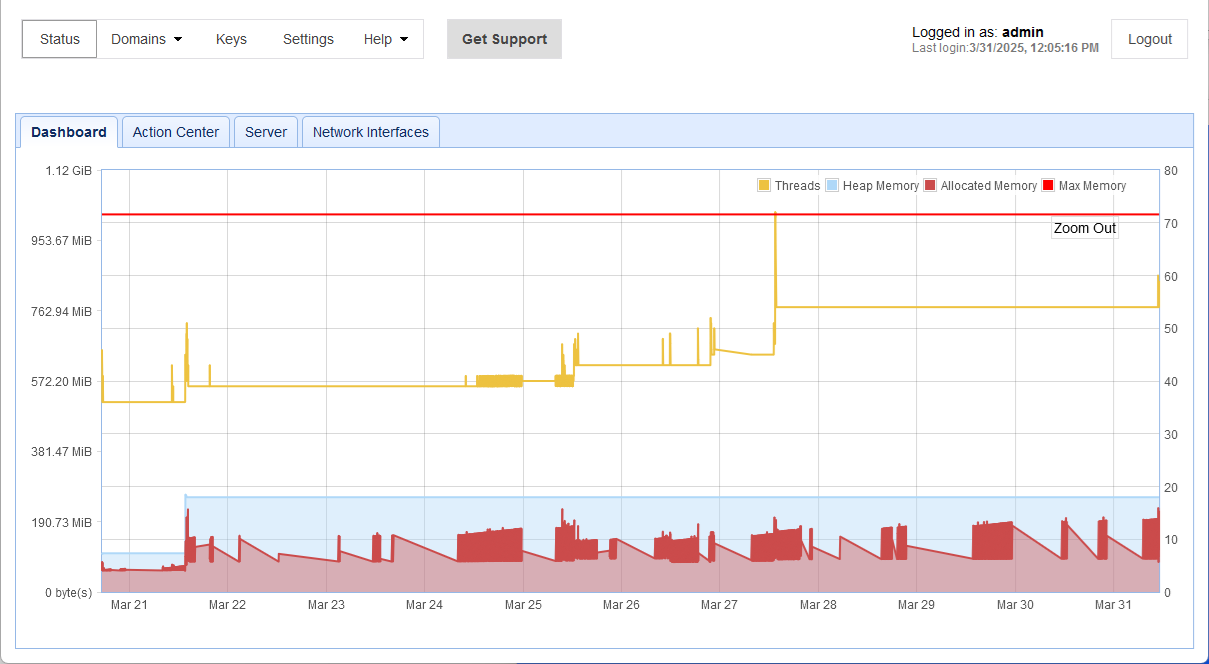Toggle the Max Memory red swatch

pos(1048,186)
